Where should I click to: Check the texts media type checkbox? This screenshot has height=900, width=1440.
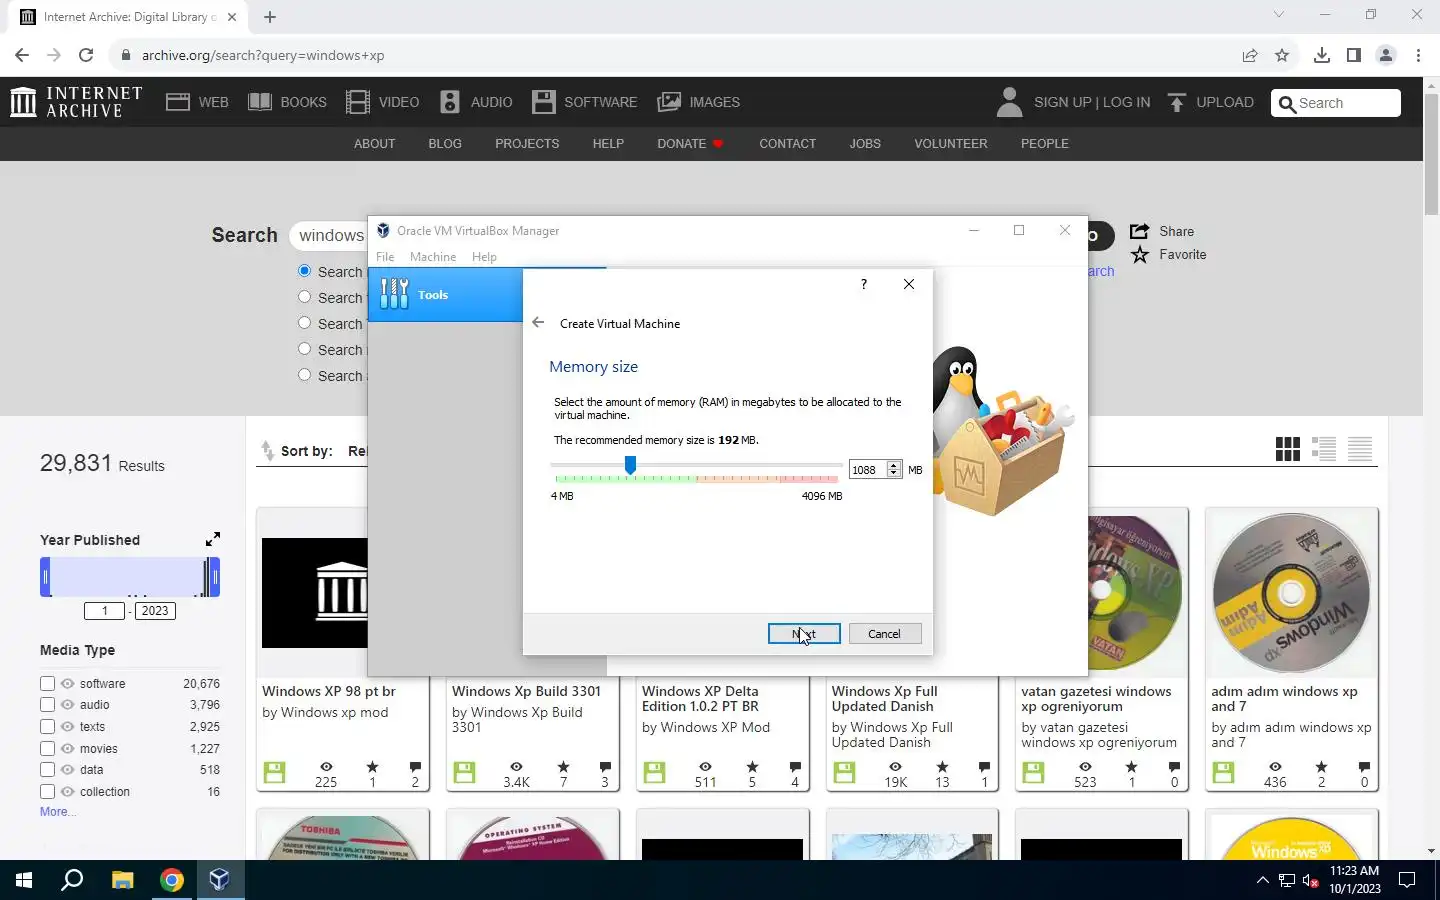(x=47, y=727)
